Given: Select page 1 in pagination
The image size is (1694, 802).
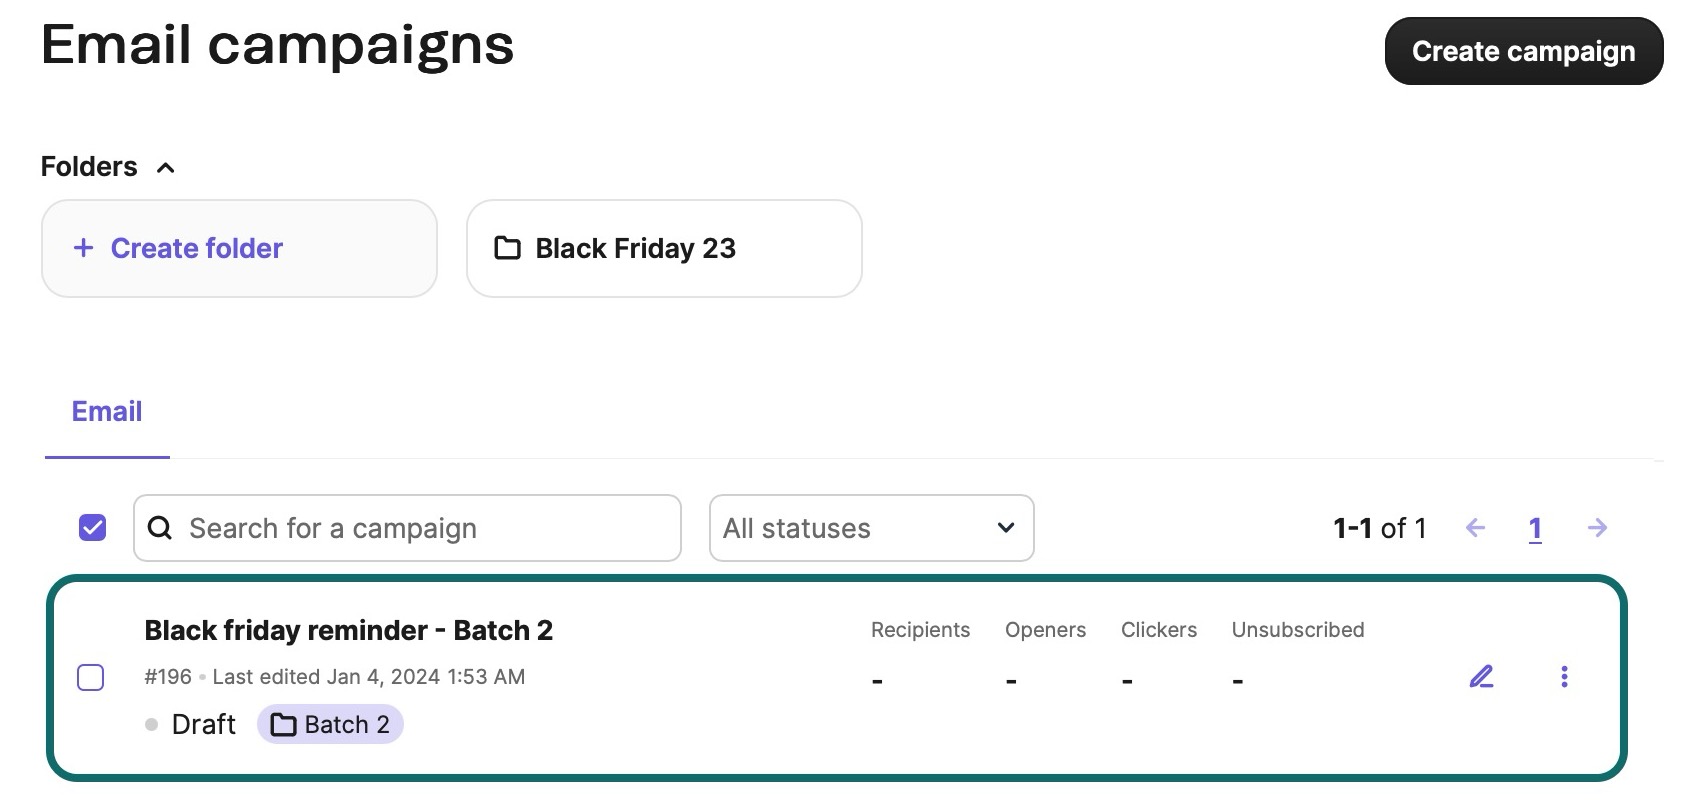Looking at the screenshot, I should pyautogui.click(x=1535, y=528).
